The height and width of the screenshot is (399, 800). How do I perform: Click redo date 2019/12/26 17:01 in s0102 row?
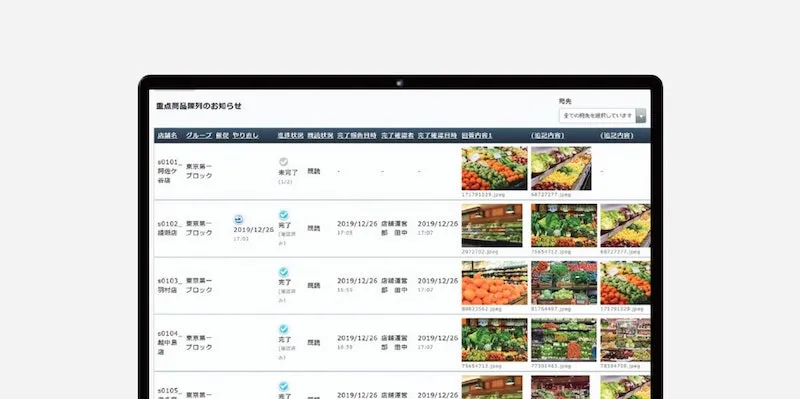(254, 233)
